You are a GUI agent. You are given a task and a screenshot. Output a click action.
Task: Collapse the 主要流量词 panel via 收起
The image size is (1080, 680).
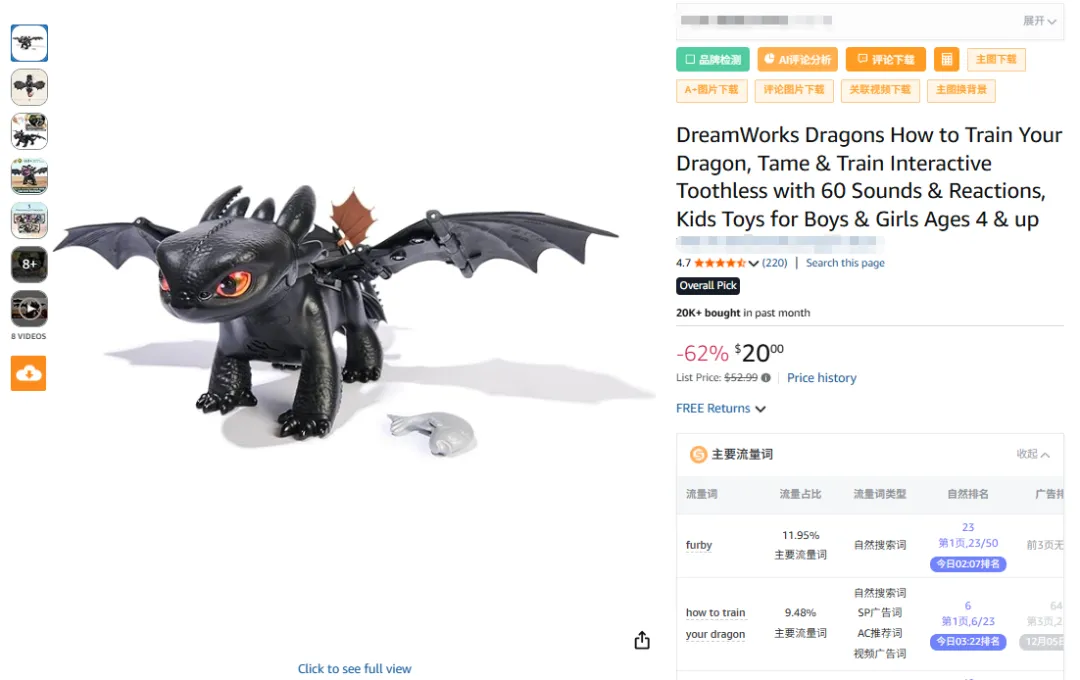(1033, 454)
